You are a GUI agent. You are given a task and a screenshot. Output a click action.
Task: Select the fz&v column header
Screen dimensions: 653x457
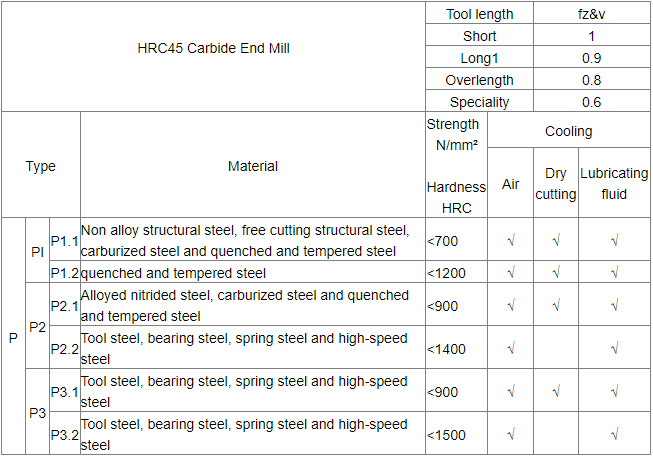coord(591,14)
